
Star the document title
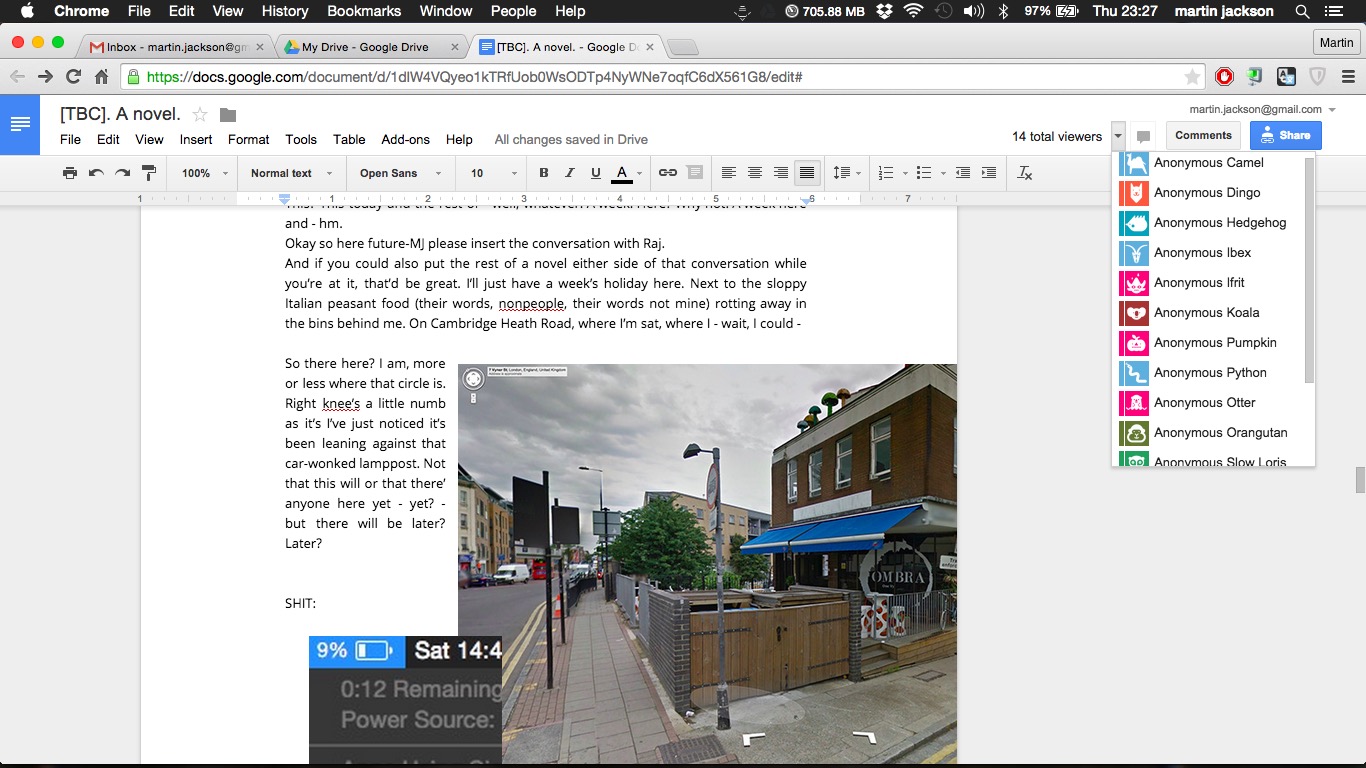pos(200,114)
